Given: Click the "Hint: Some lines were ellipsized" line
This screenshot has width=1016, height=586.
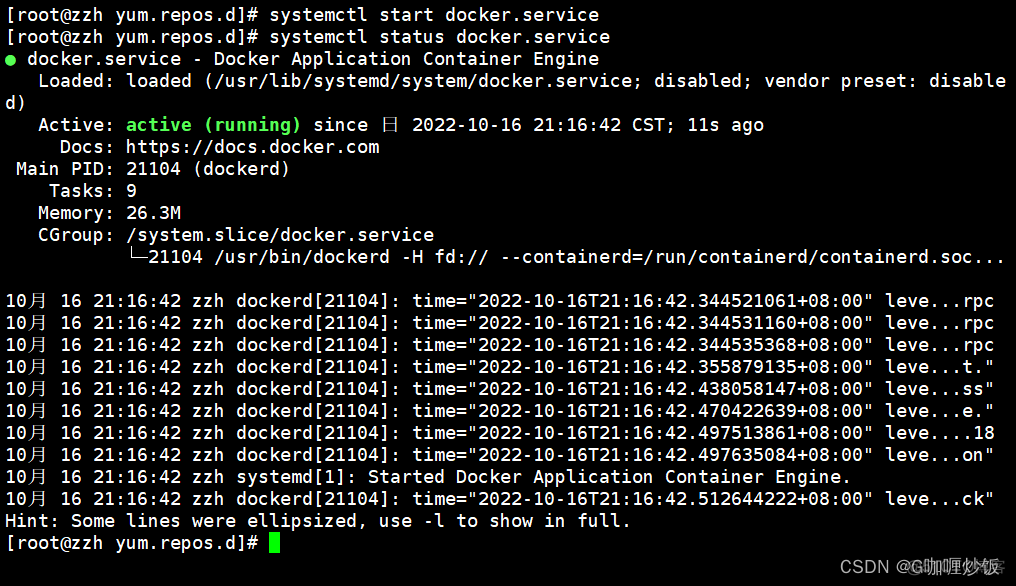Looking at the screenshot, I should point(318,521).
